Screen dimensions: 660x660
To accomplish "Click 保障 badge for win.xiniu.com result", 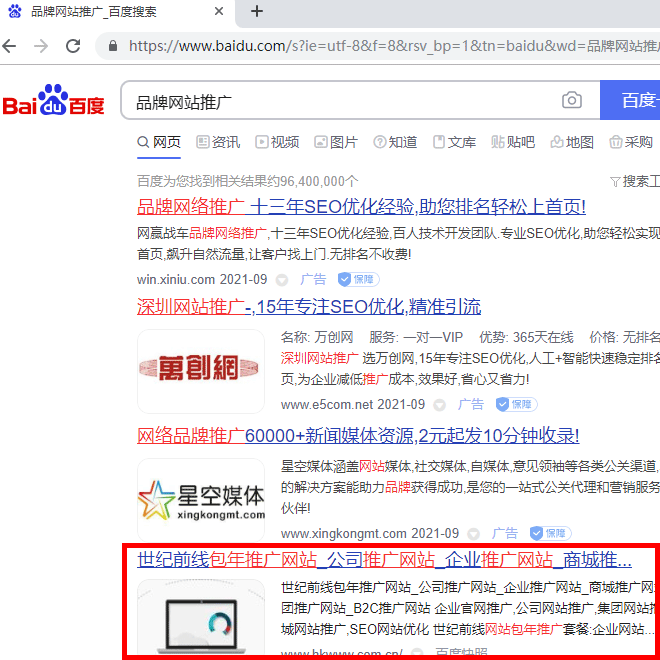I will click(x=359, y=279).
